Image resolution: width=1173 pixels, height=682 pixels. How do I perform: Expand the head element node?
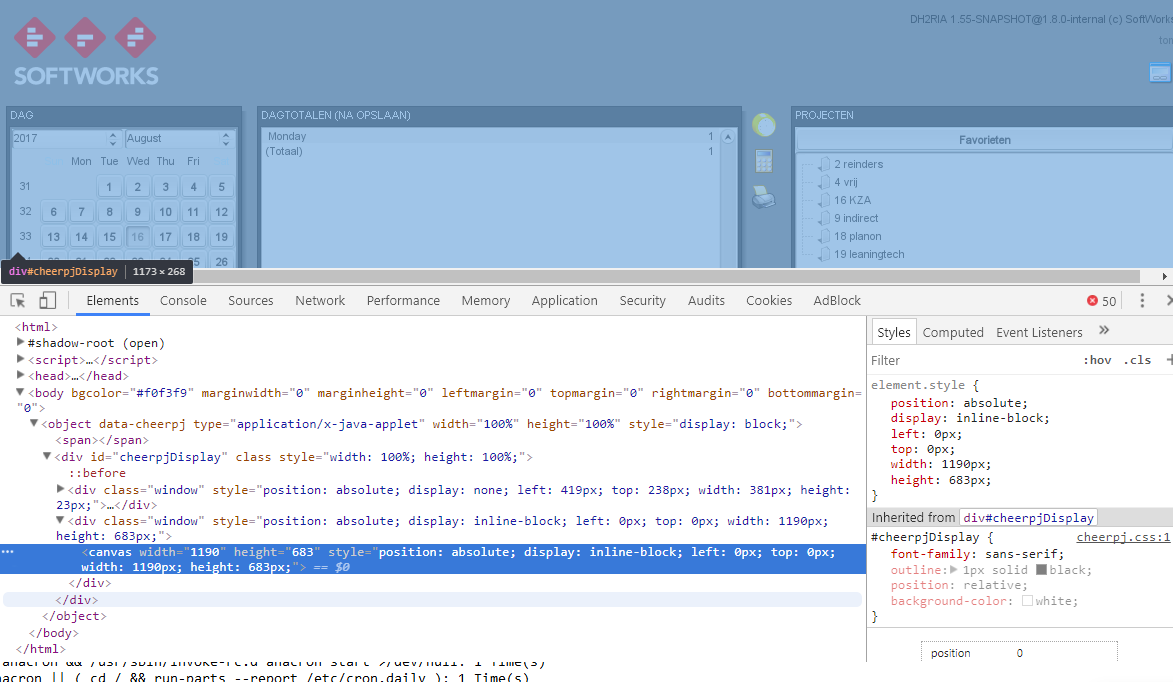pos(20,375)
